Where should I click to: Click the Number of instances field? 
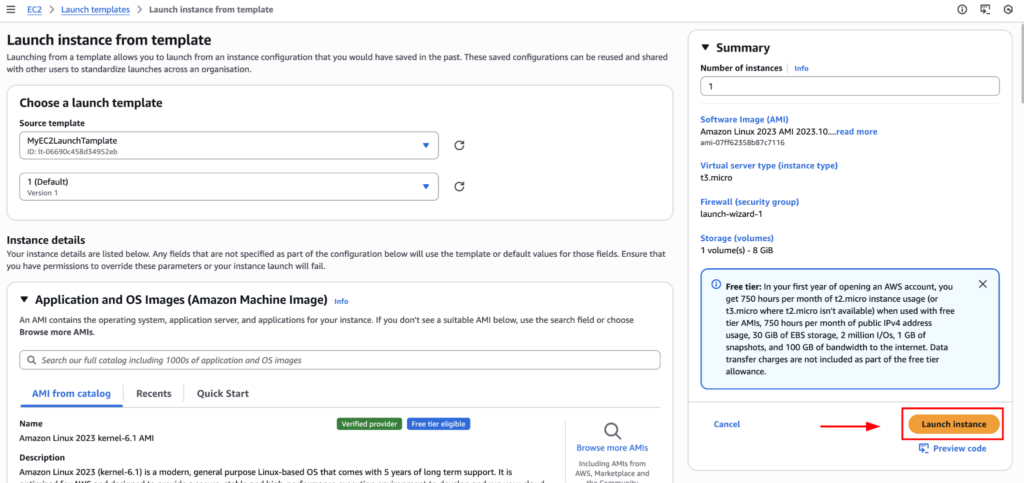pos(849,87)
